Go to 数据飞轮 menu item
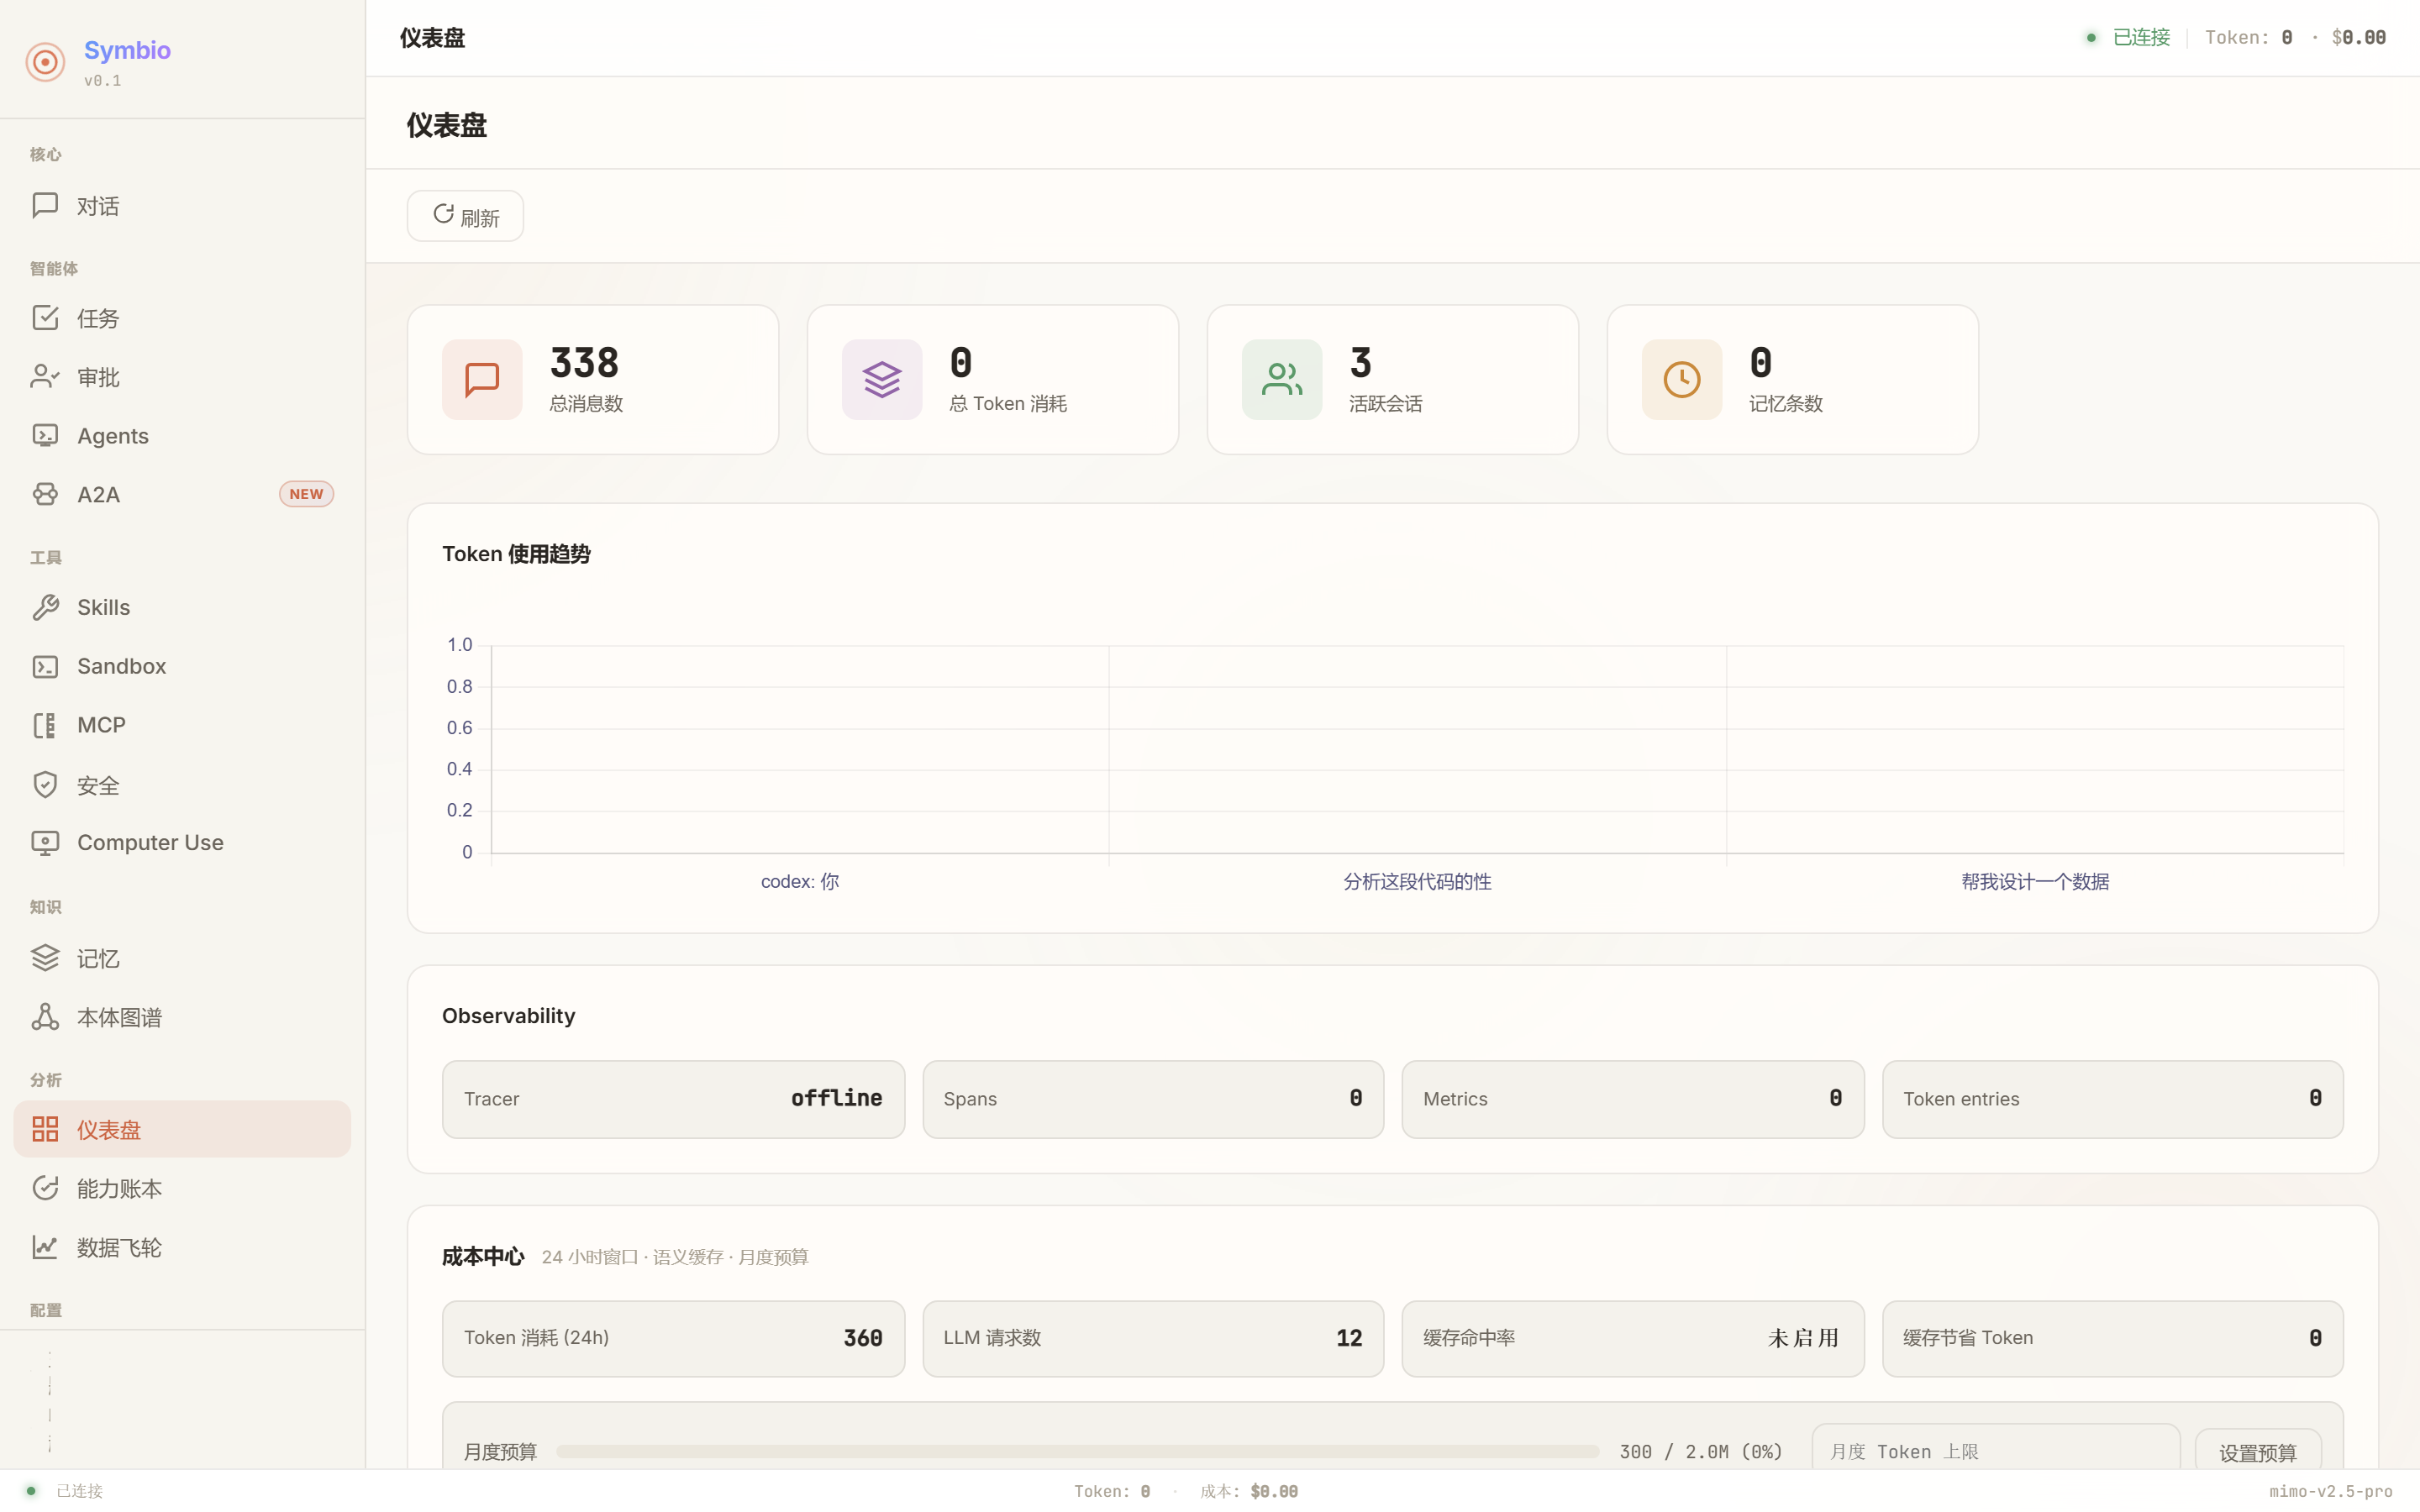The width and height of the screenshot is (2420, 1512). coord(182,1247)
